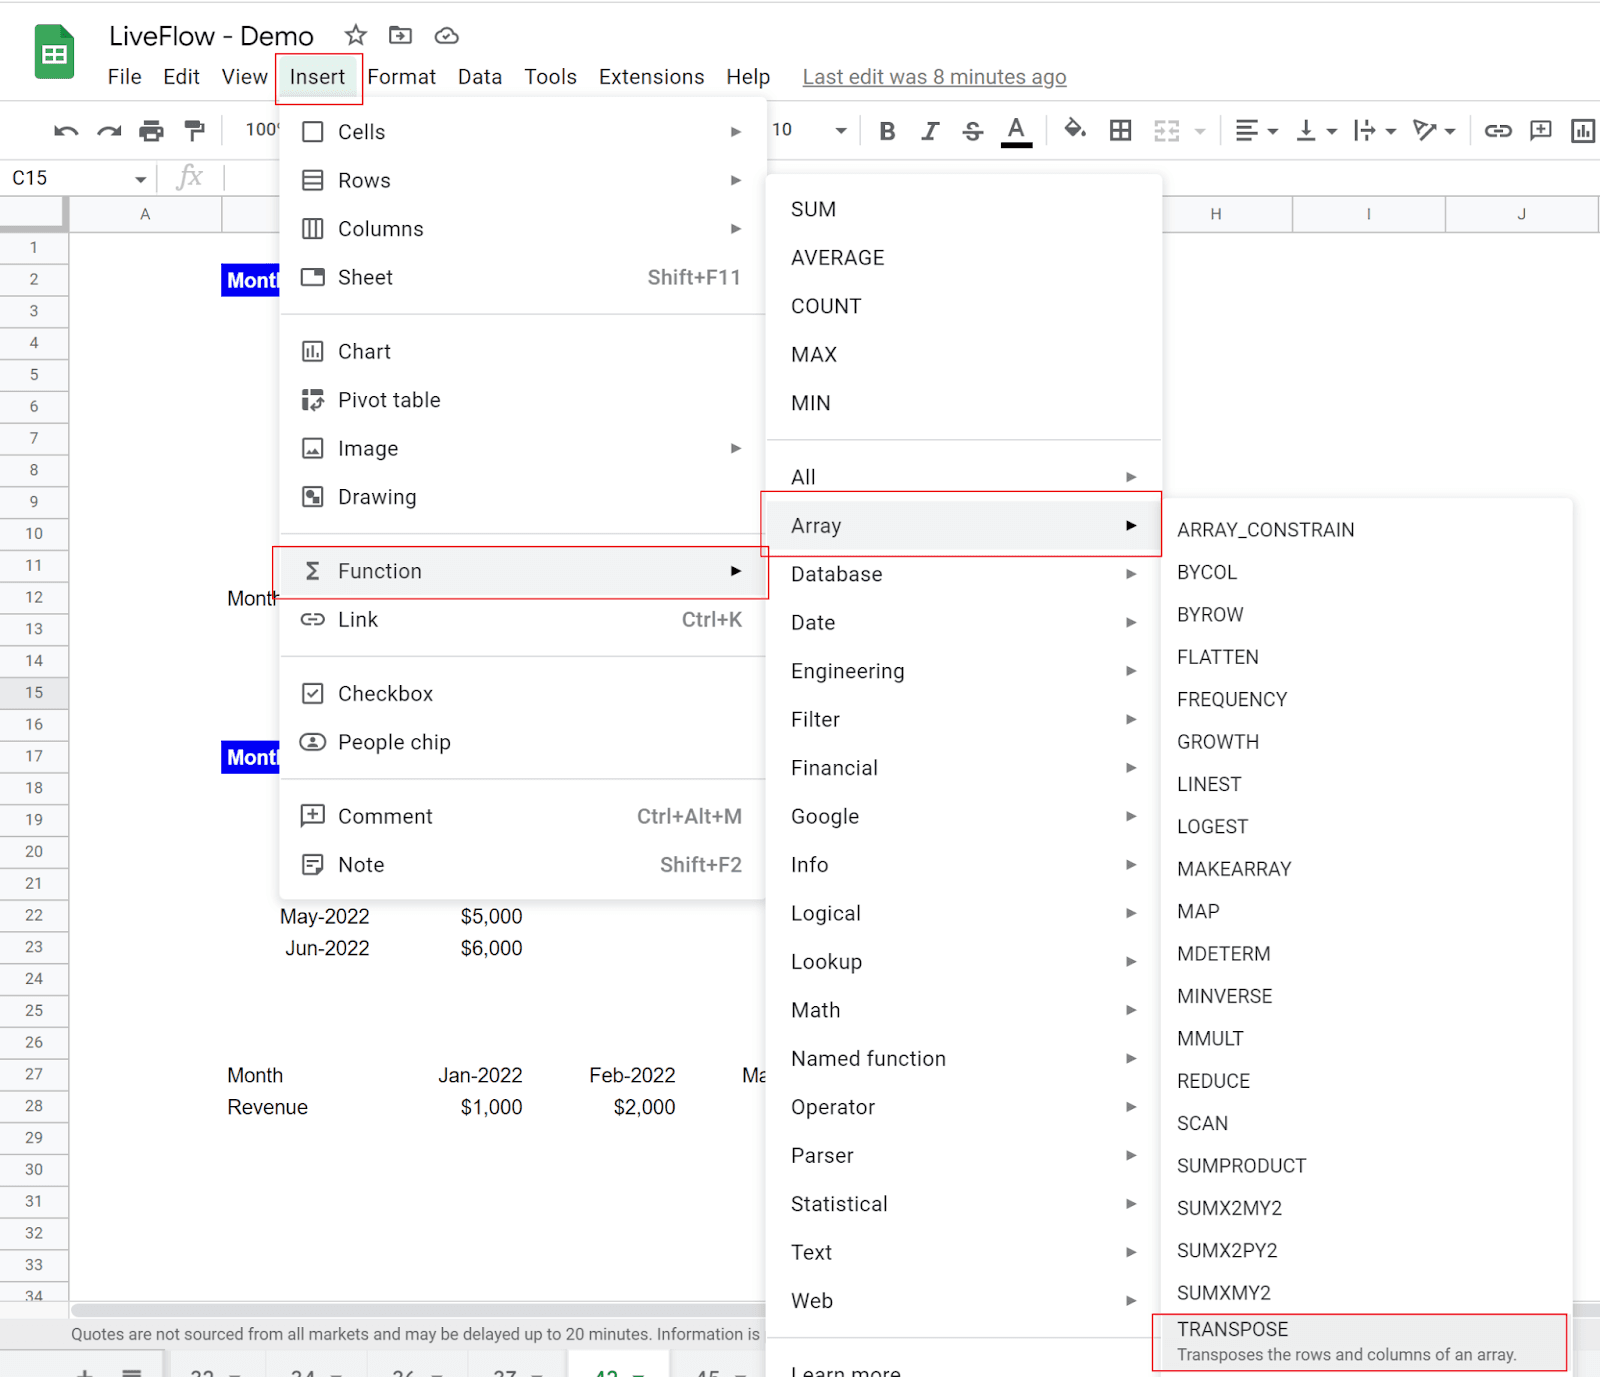
Task: Select the TRANSPOSE function
Action: pyautogui.click(x=1360, y=1341)
